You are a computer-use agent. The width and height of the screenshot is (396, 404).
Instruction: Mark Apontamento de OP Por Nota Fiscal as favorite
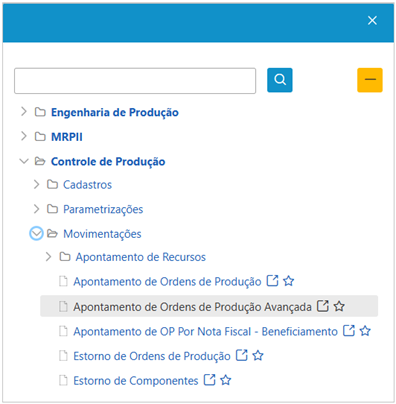(365, 331)
